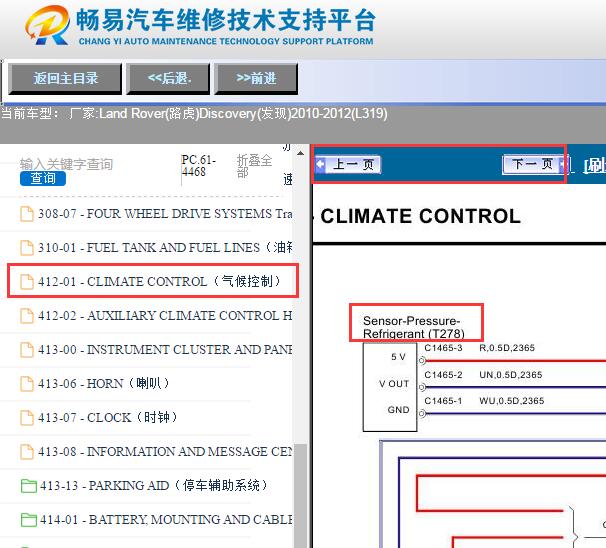Expand 414-01 Battery Mounting and Cables folder
606x548 pixels.
pos(166,519)
